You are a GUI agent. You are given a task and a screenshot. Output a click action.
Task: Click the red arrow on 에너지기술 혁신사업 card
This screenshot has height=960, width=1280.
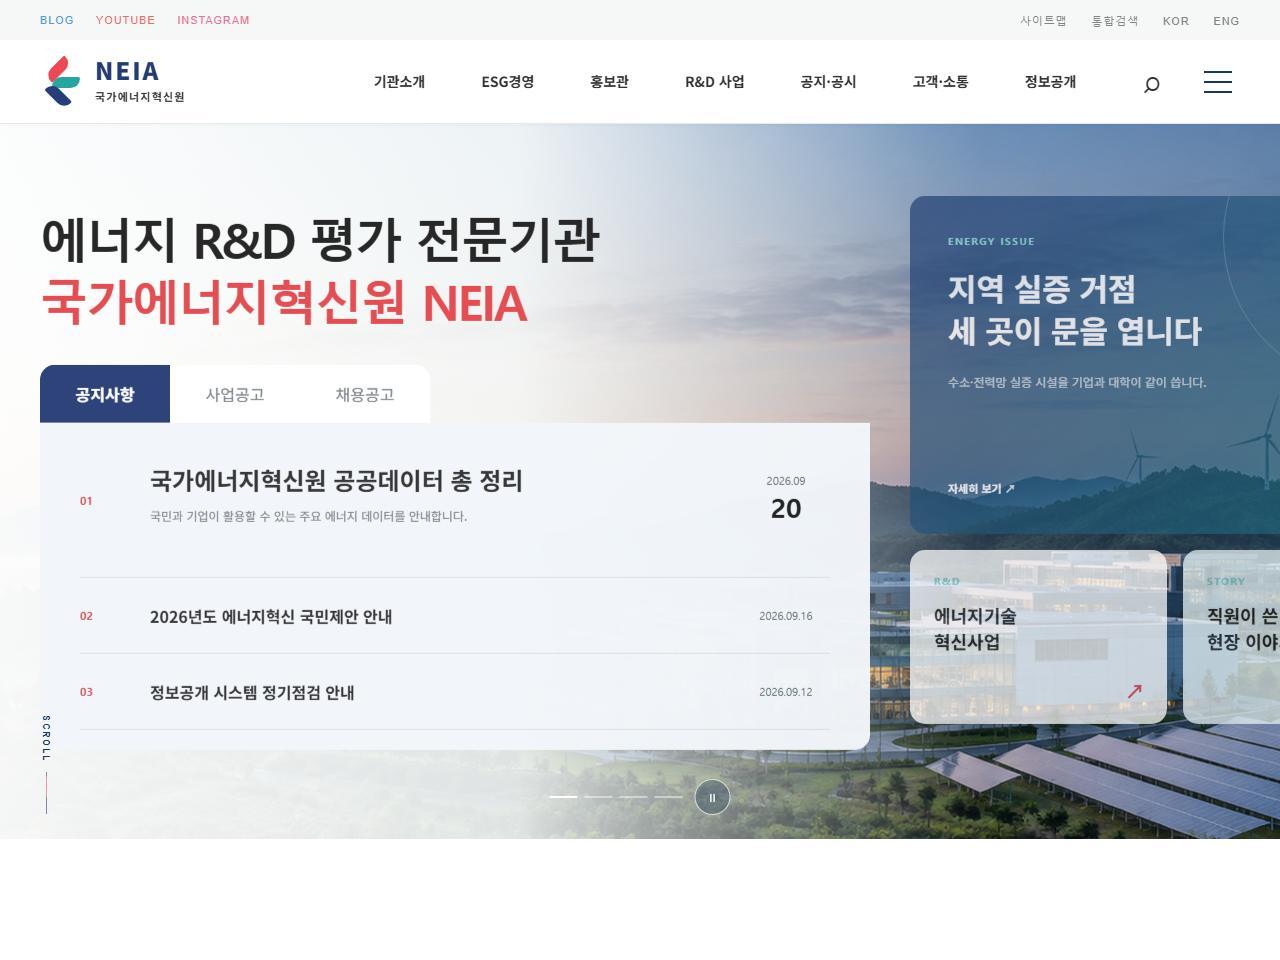click(1134, 691)
